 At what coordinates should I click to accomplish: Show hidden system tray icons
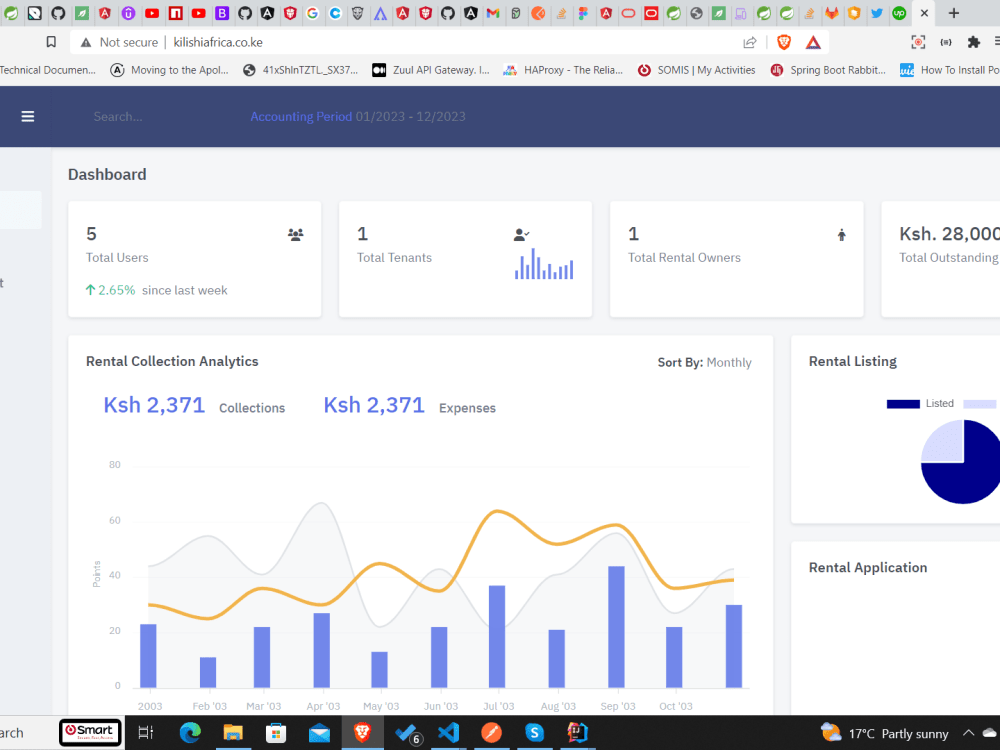click(x=968, y=733)
